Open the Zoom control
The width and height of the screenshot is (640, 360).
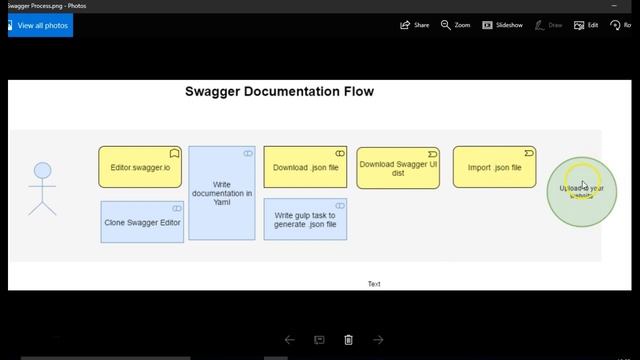point(455,25)
